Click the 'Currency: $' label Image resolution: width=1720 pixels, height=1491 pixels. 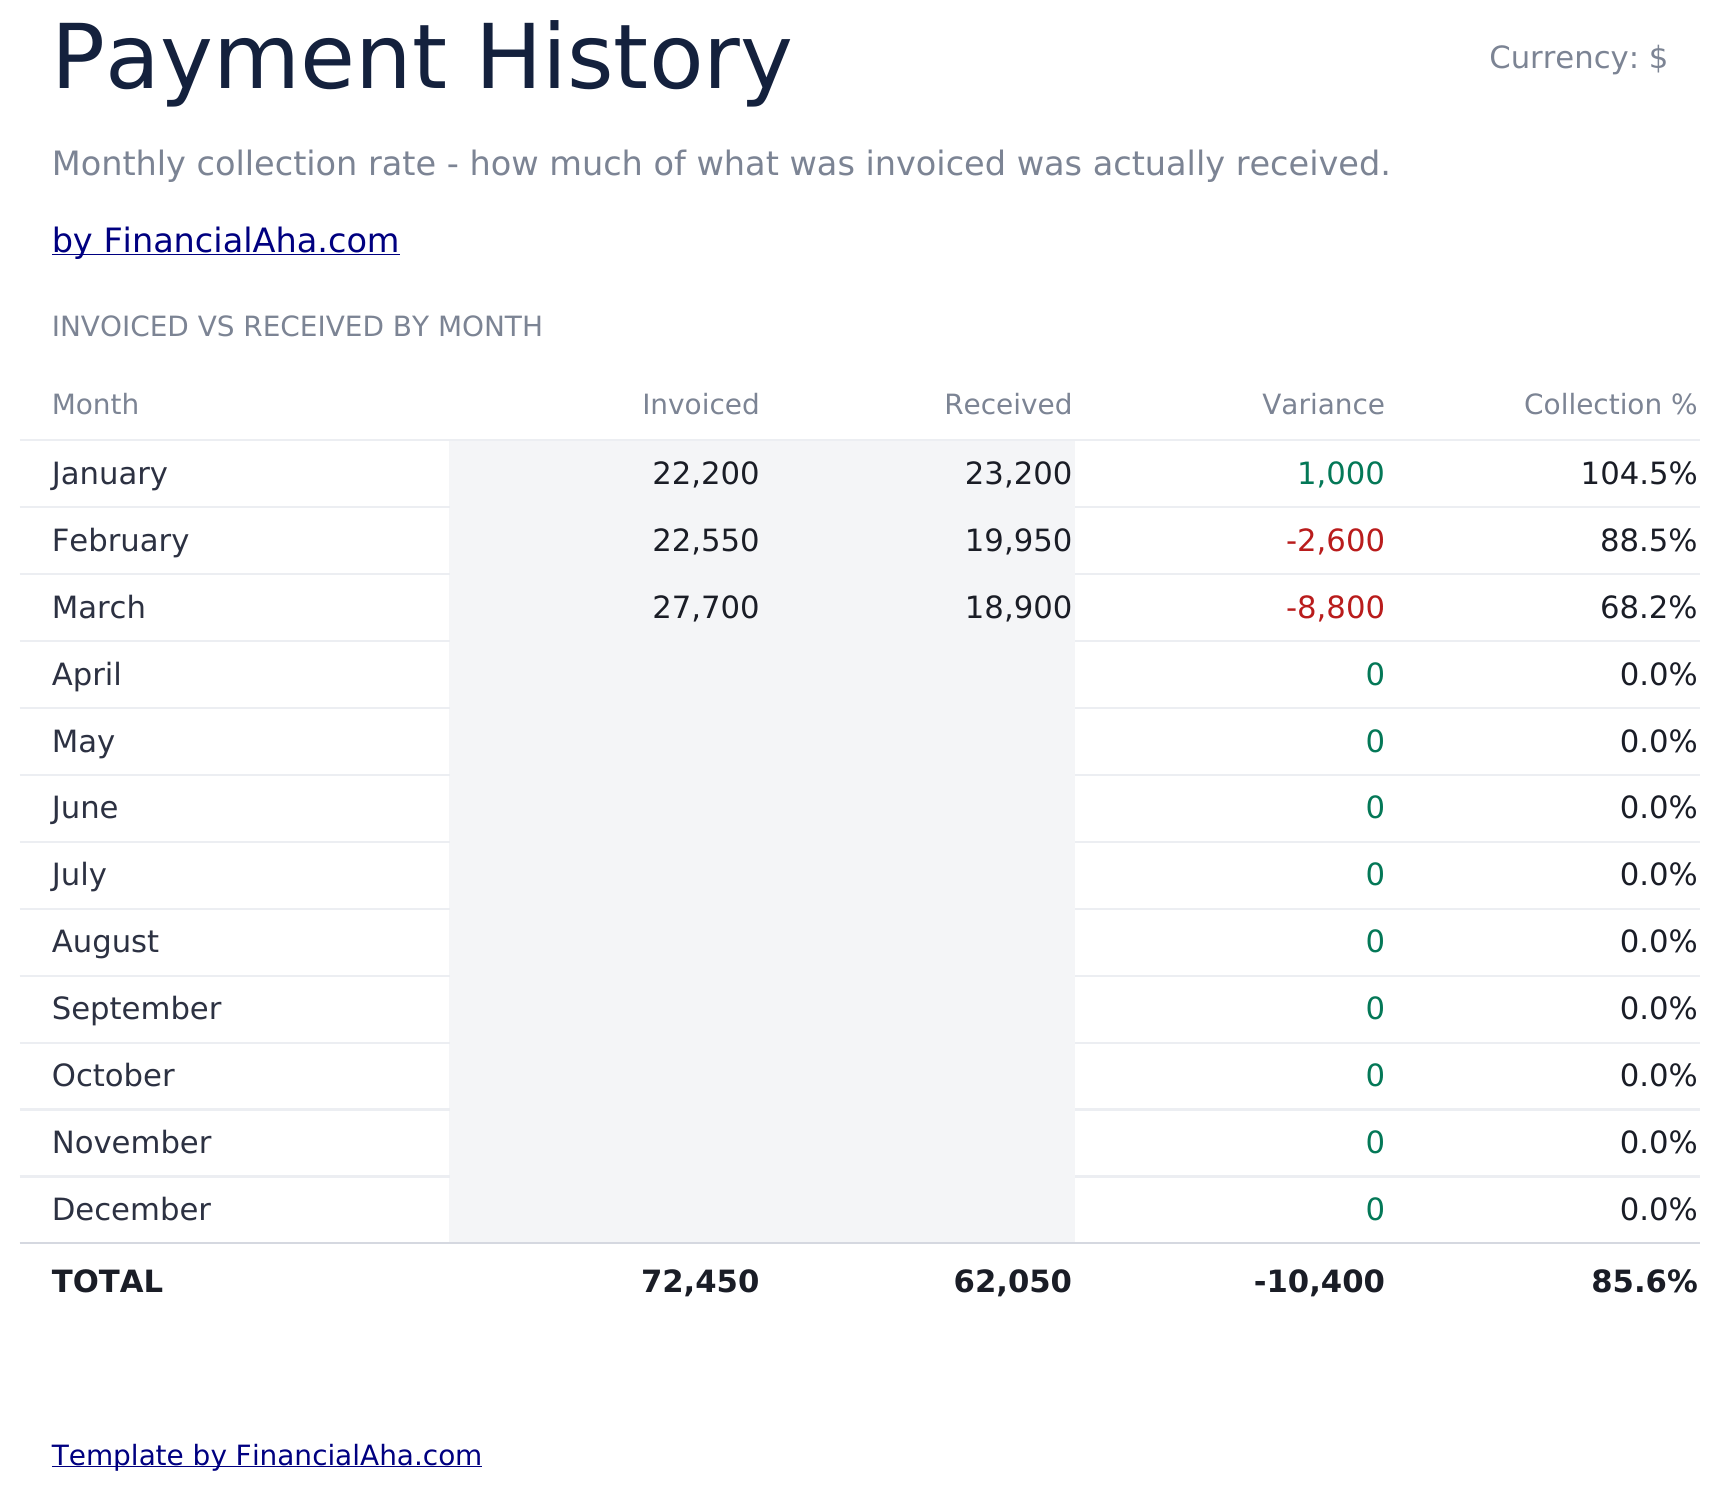[x=1578, y=58]
